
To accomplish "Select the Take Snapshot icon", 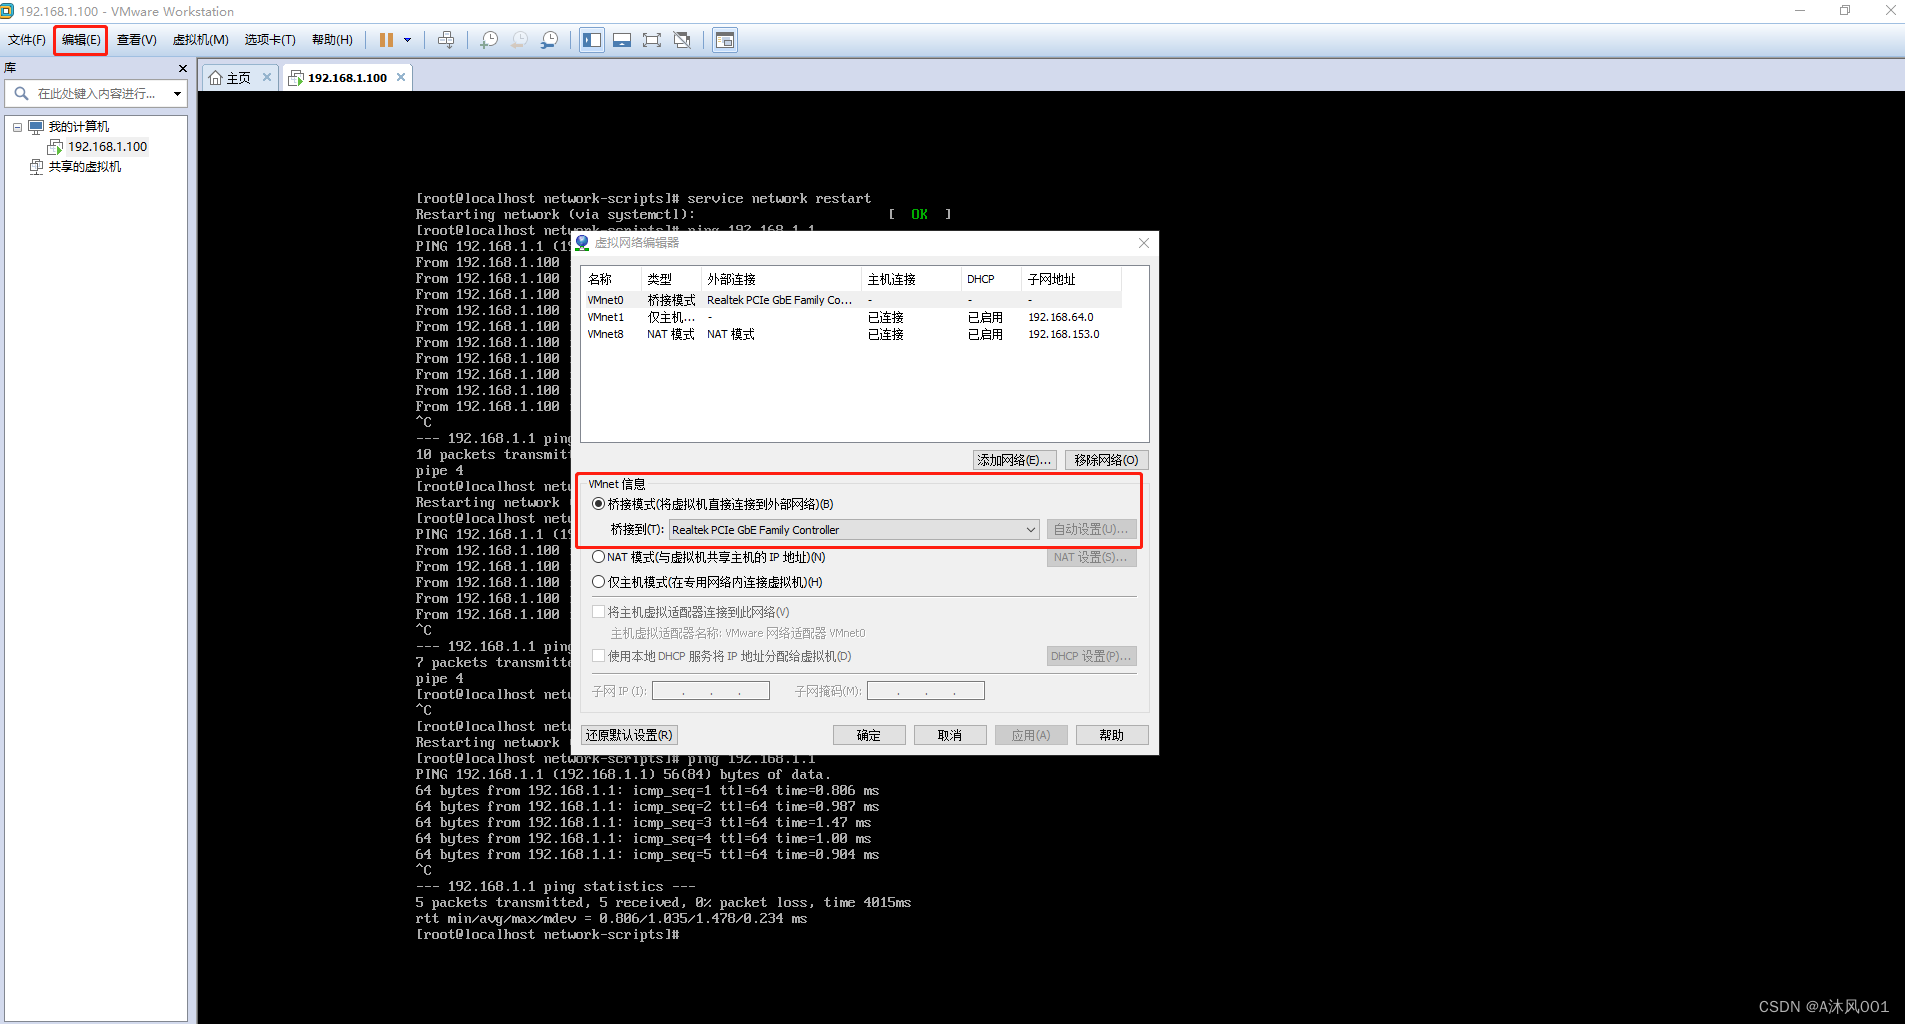I will [489, 40].
